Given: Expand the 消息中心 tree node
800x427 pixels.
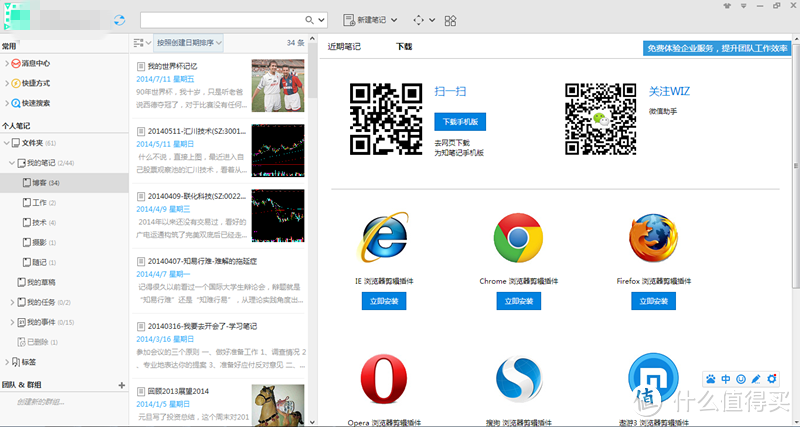Looking at the screenshot, I should pyautogui.click(x=7, y=63).
